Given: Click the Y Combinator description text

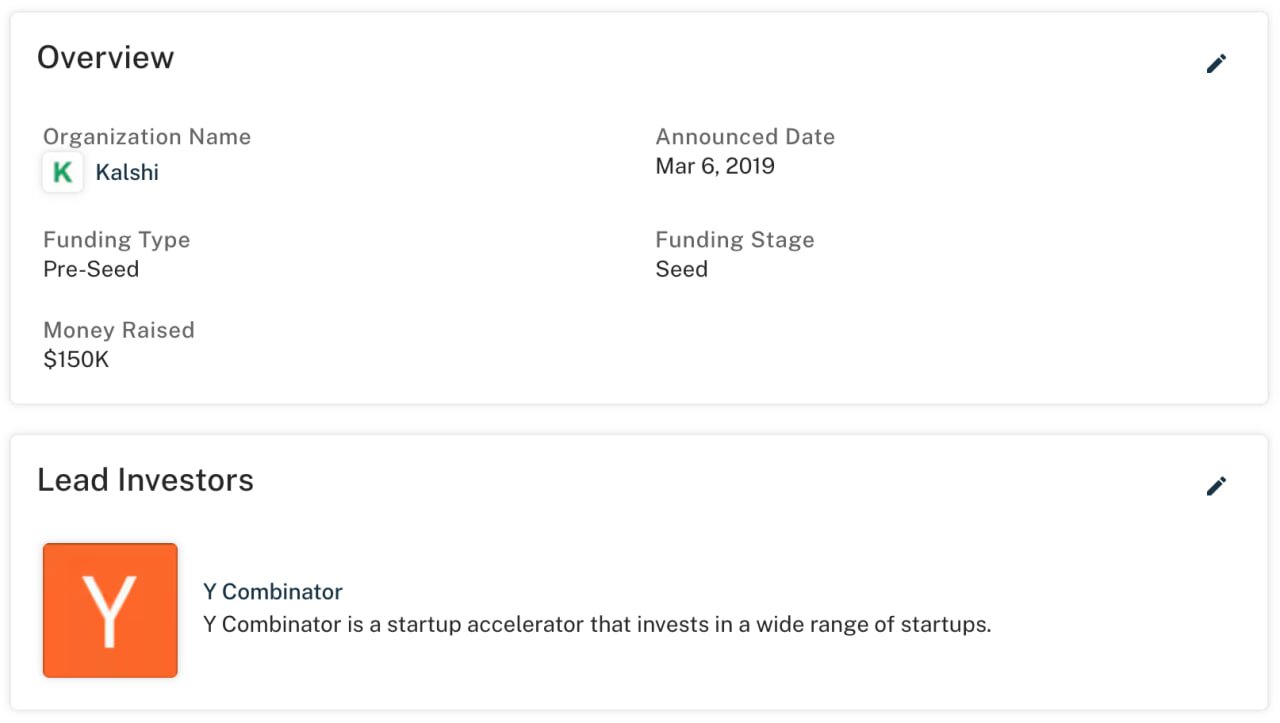Looking at the screenshot, I should pyautogui.click(x=596, y=625).
